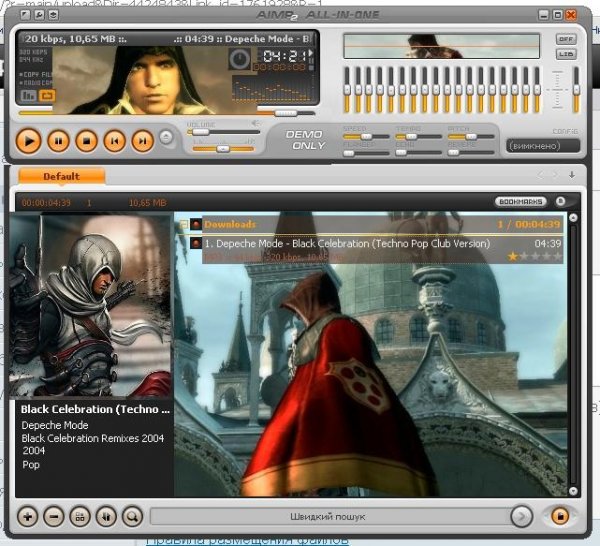Open the playlist tabs down-arrow menu
This screenshot has height=546, width=600.
pos(572,175)
